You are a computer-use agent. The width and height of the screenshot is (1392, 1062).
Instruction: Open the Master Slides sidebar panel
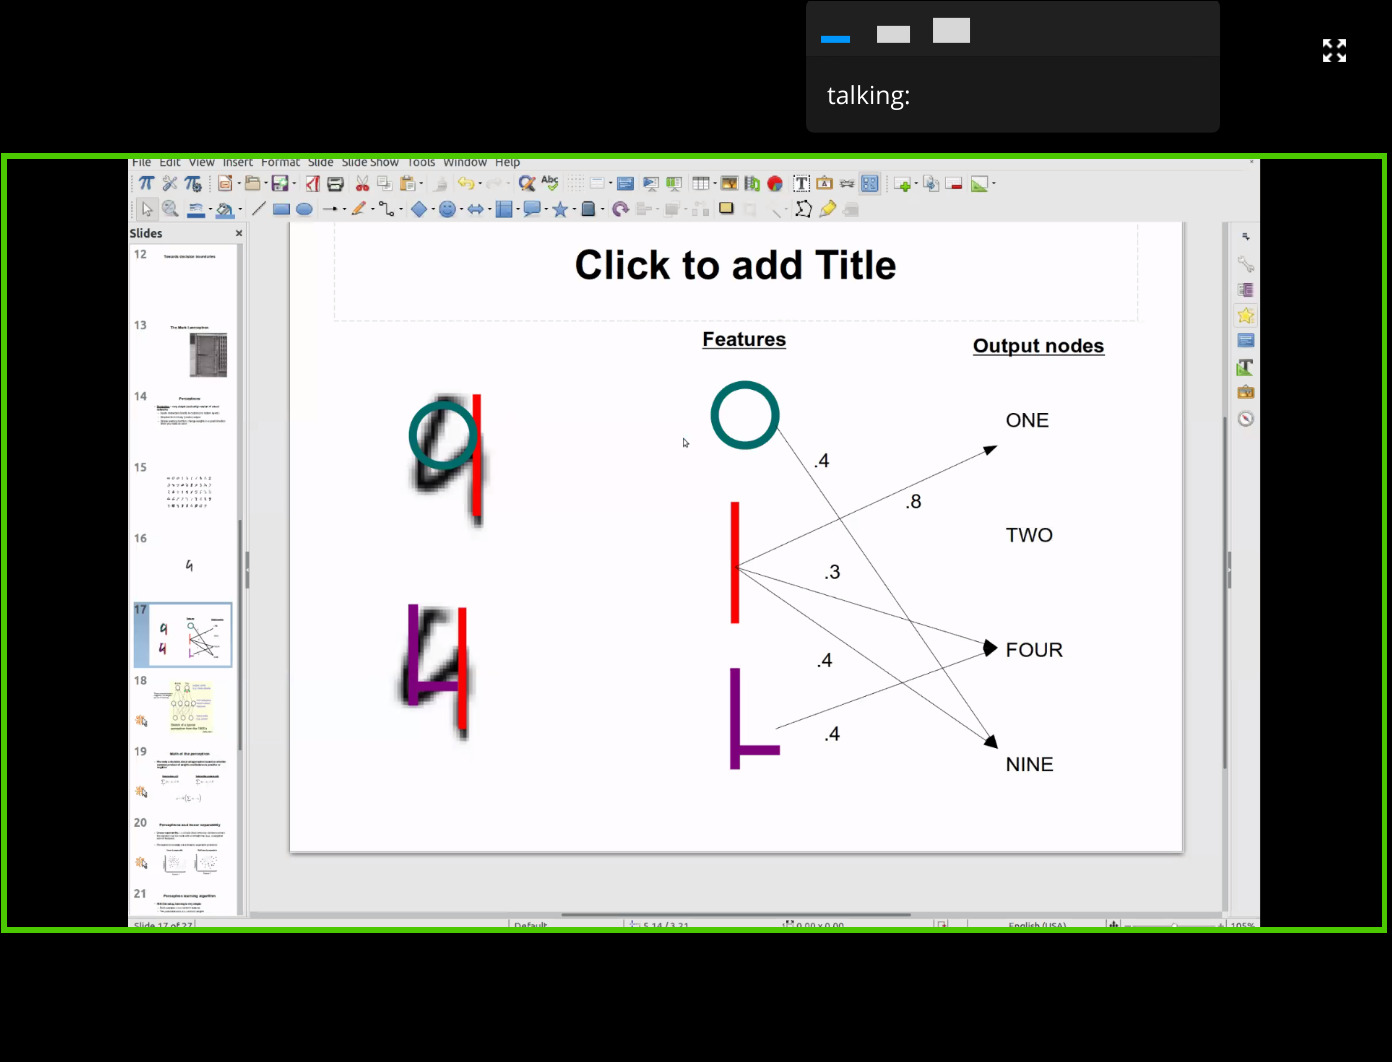(1245, 341)
